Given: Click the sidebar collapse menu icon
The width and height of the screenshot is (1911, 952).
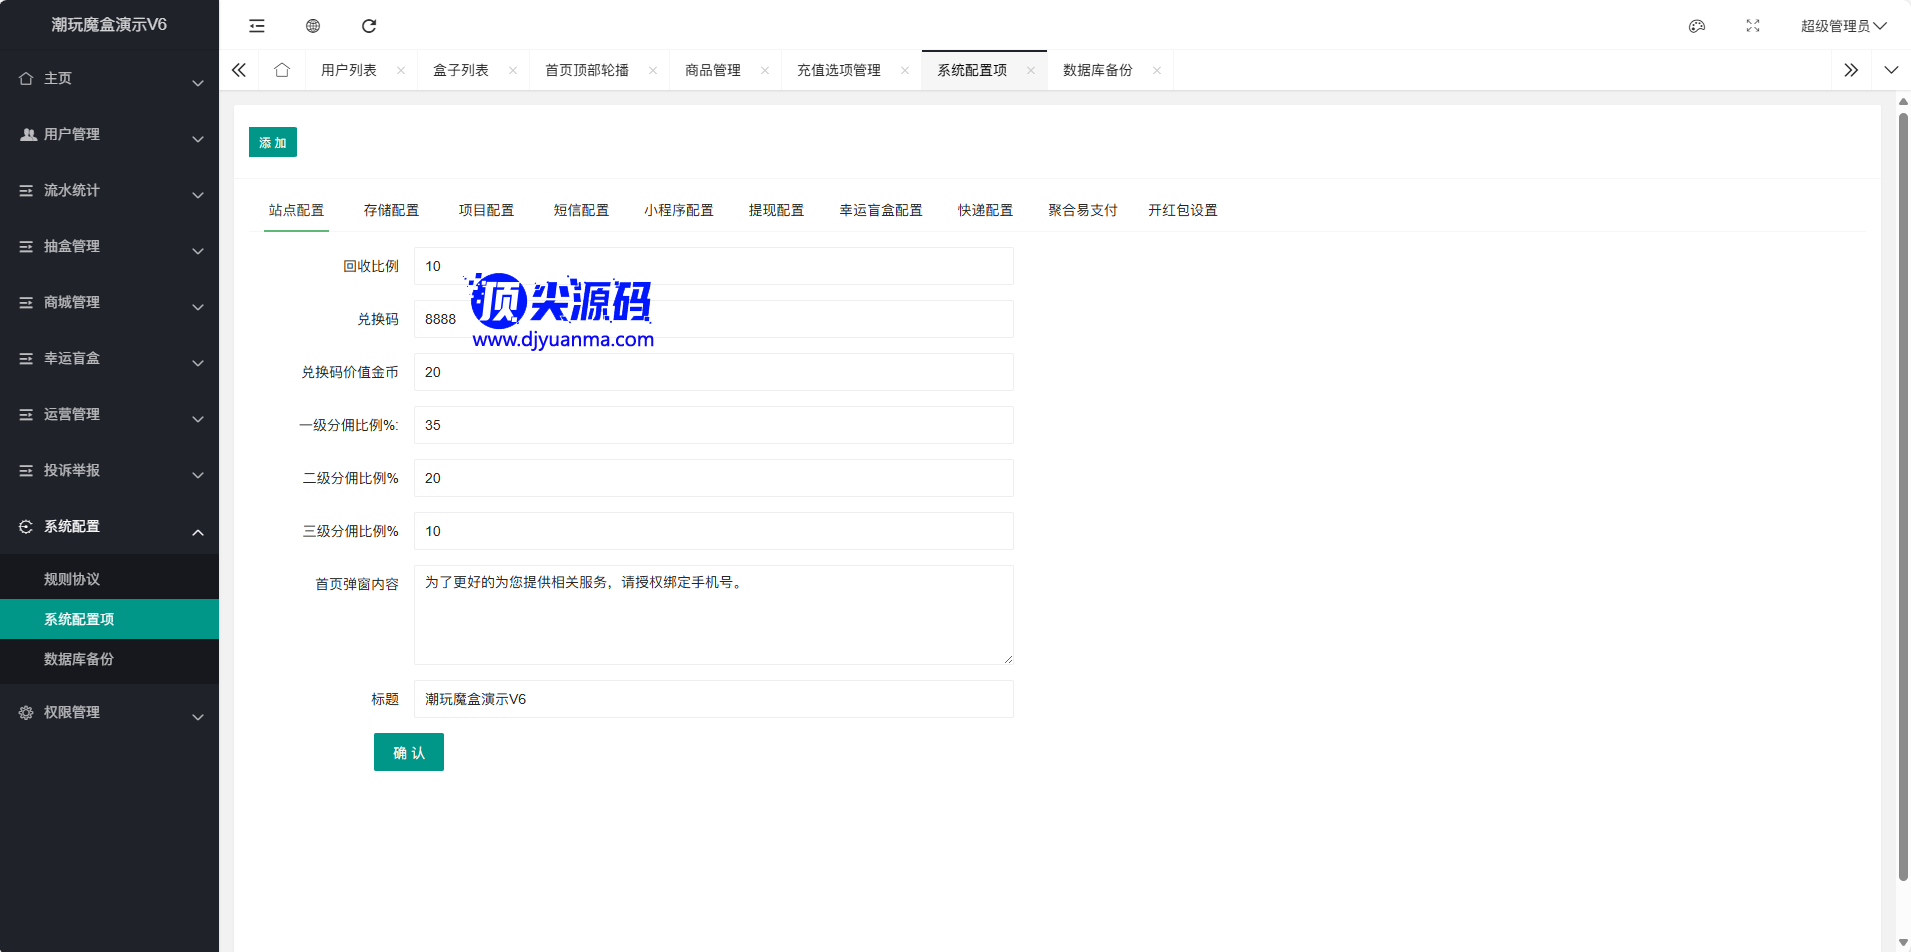Looking at the screenshot, I should (257, 26).
